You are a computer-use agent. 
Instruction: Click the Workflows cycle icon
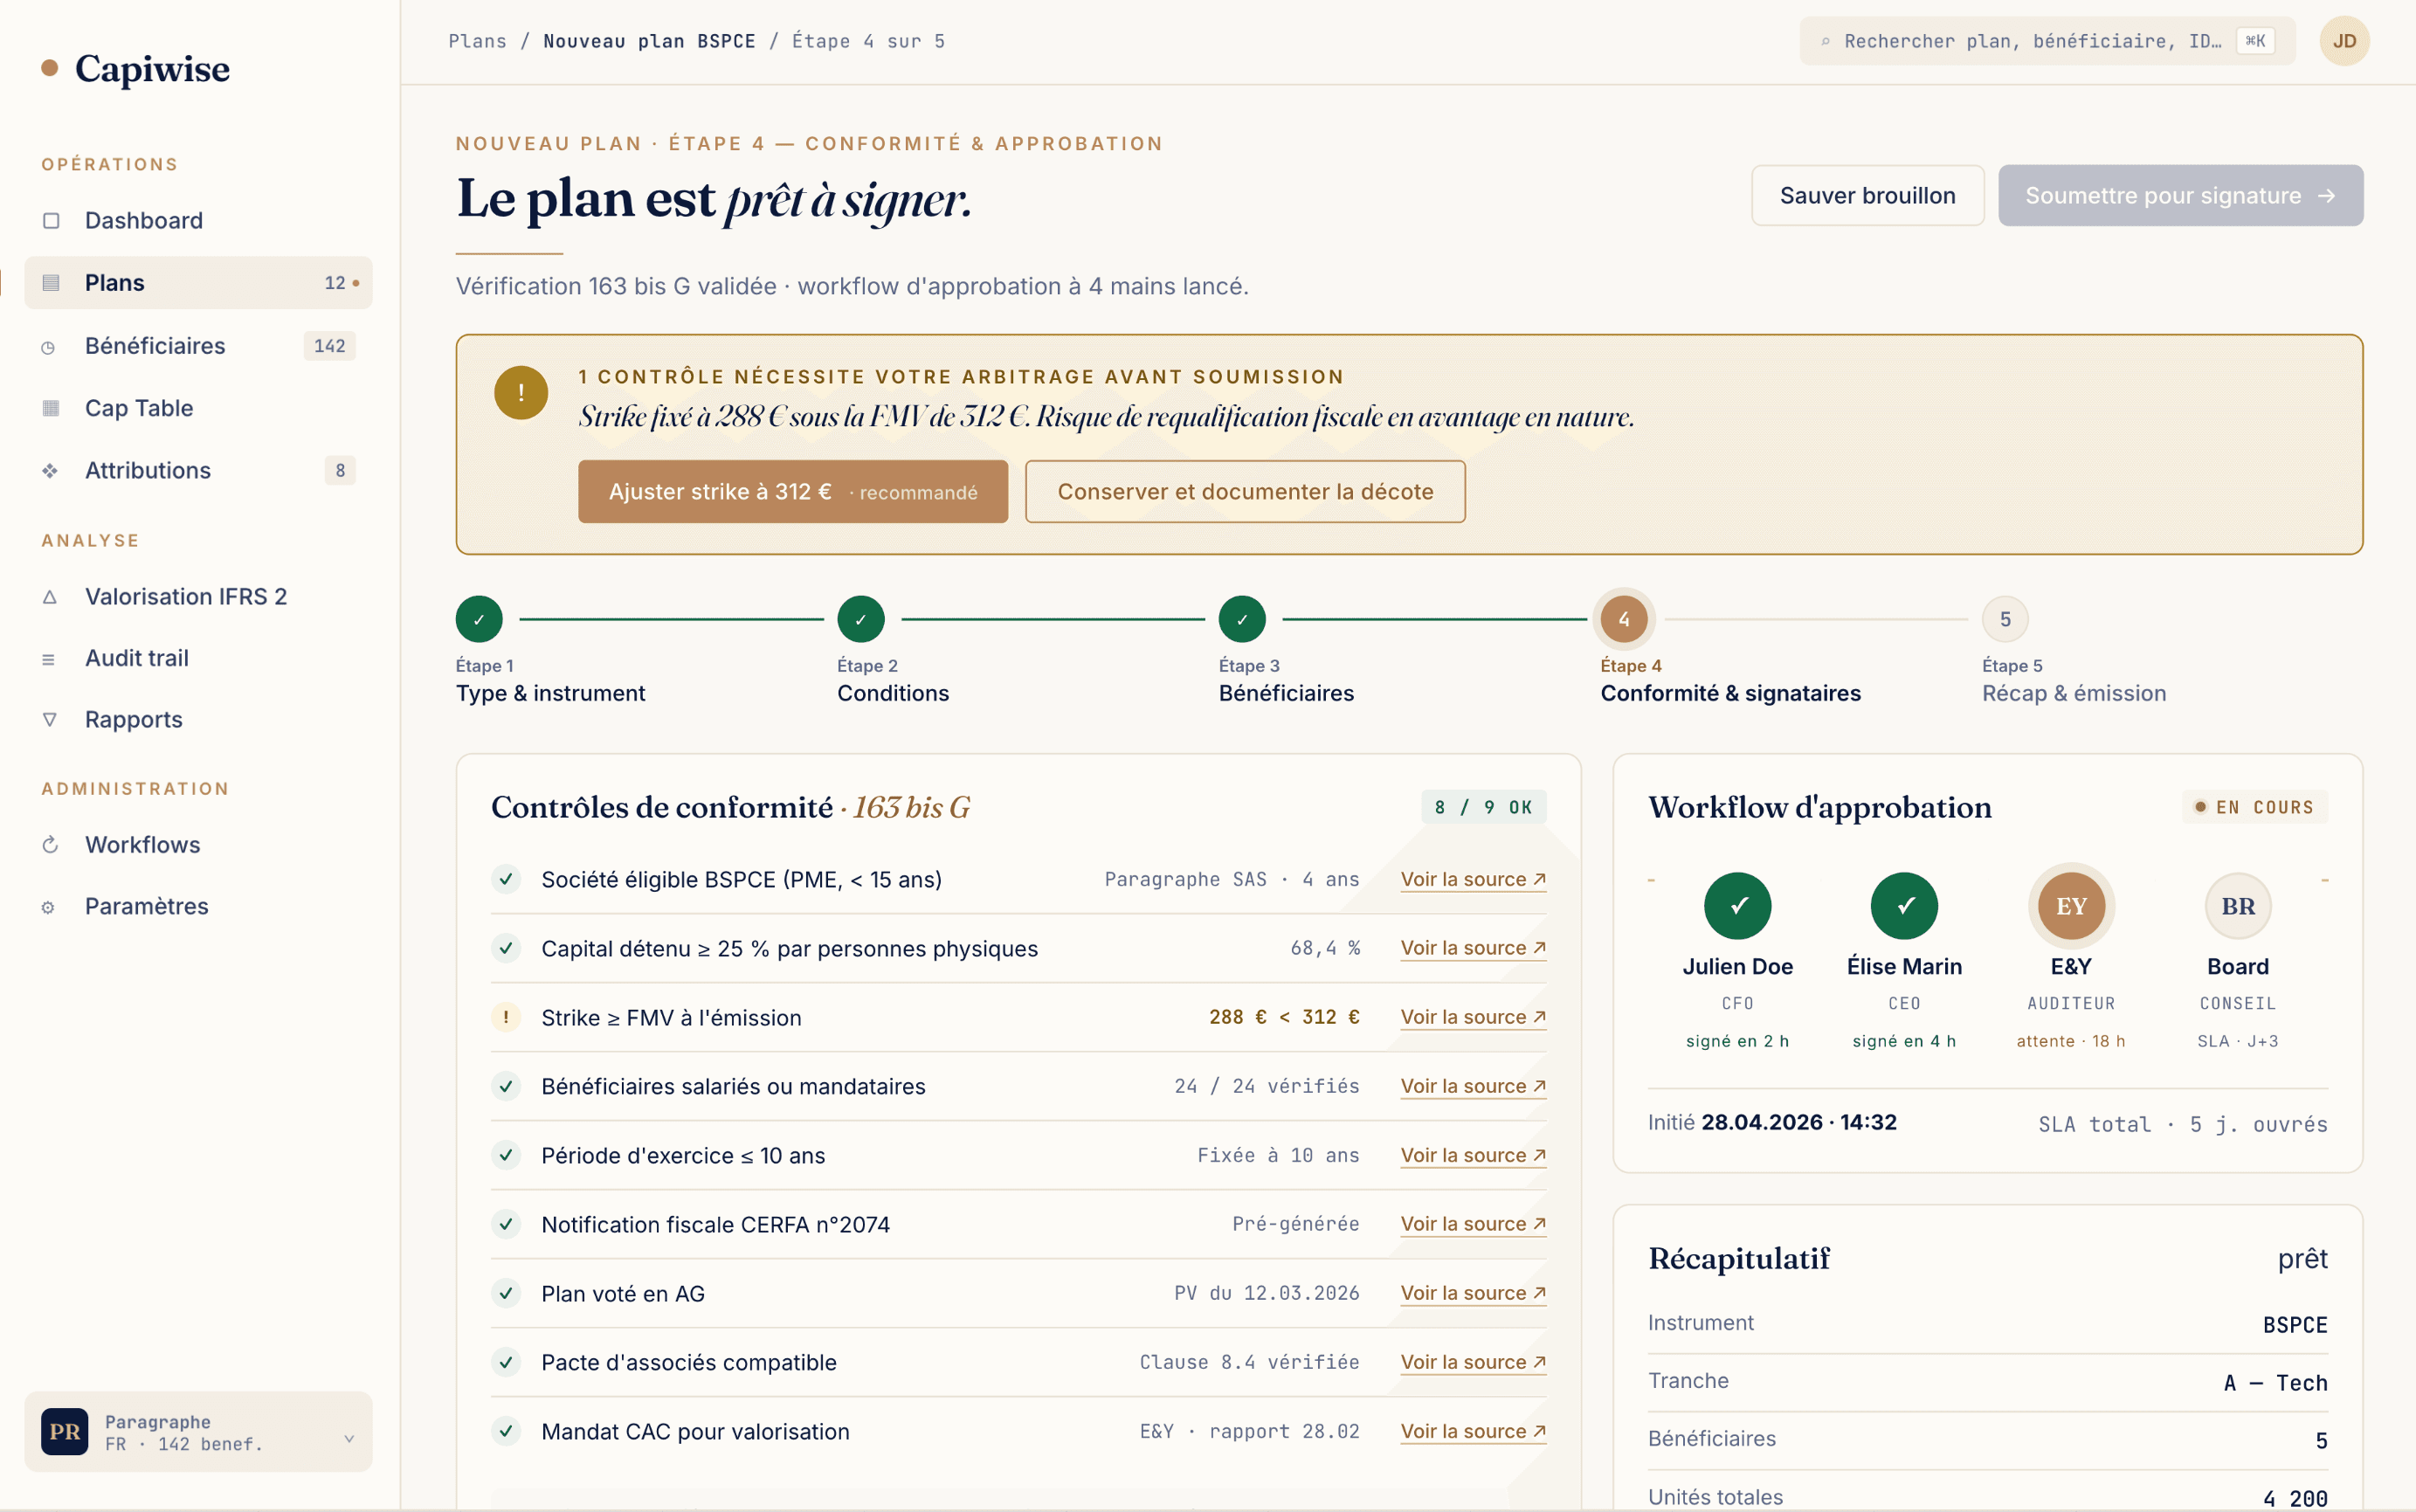pyautogui.click(x=50, y=845)
